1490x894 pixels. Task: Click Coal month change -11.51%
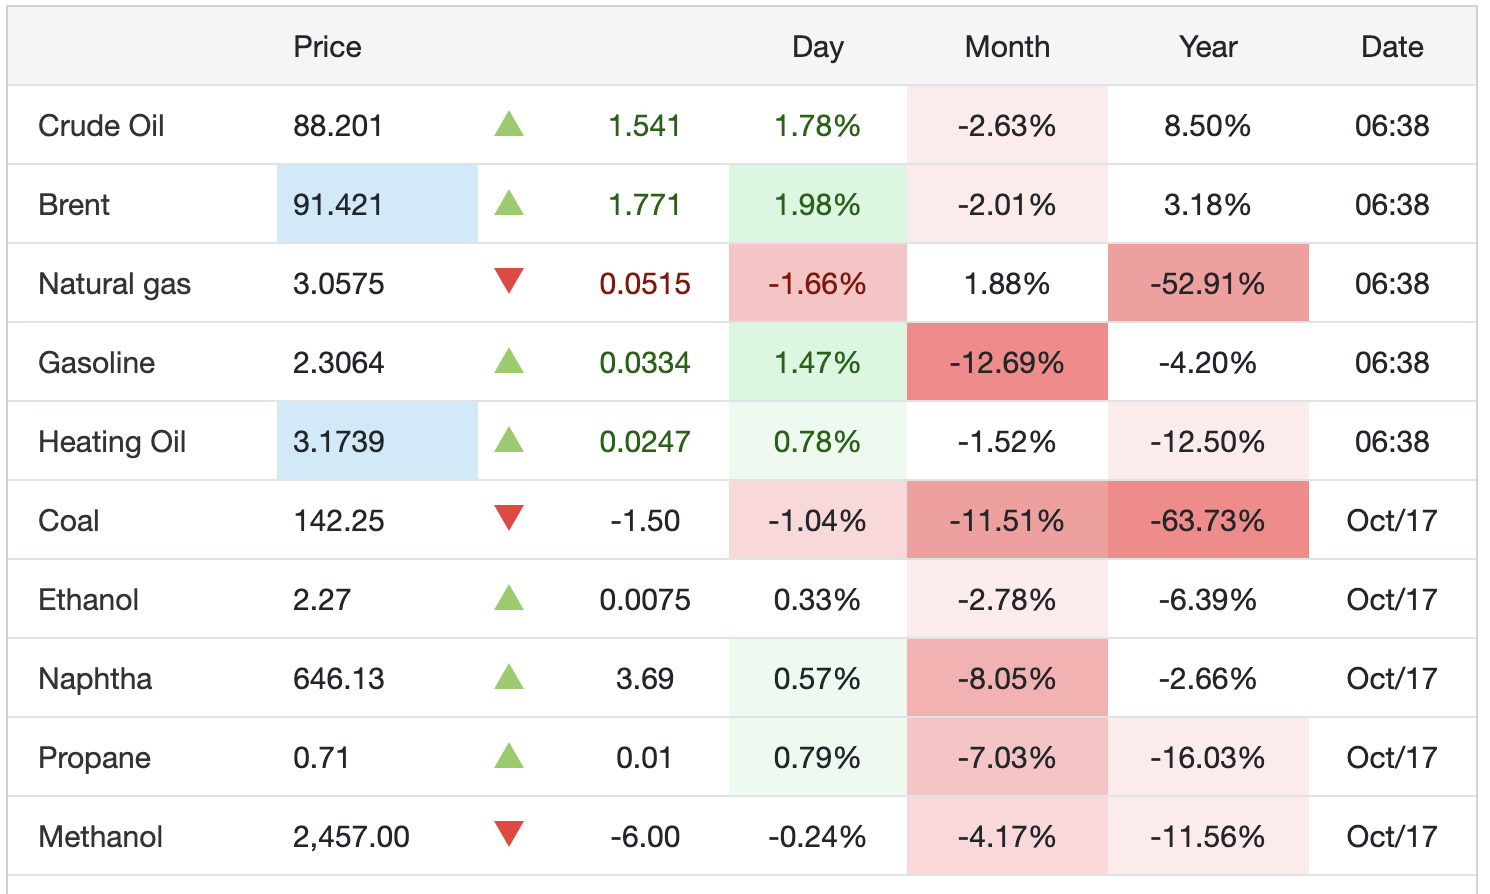(1007, 521)
